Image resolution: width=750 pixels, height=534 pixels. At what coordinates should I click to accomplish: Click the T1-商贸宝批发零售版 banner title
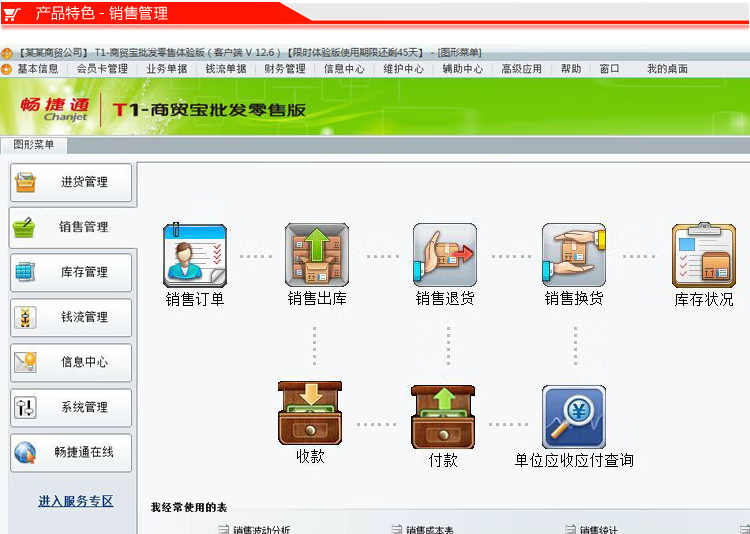[209, 110]
